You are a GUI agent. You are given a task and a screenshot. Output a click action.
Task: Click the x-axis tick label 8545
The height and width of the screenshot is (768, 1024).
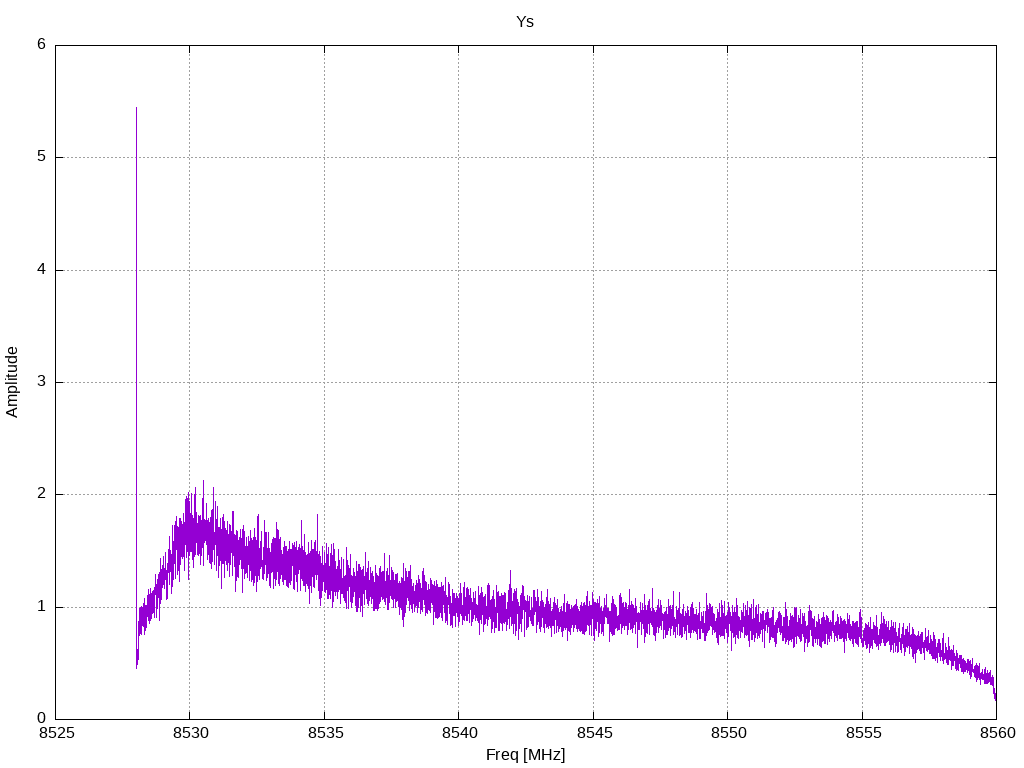click(x=594, y=733)
